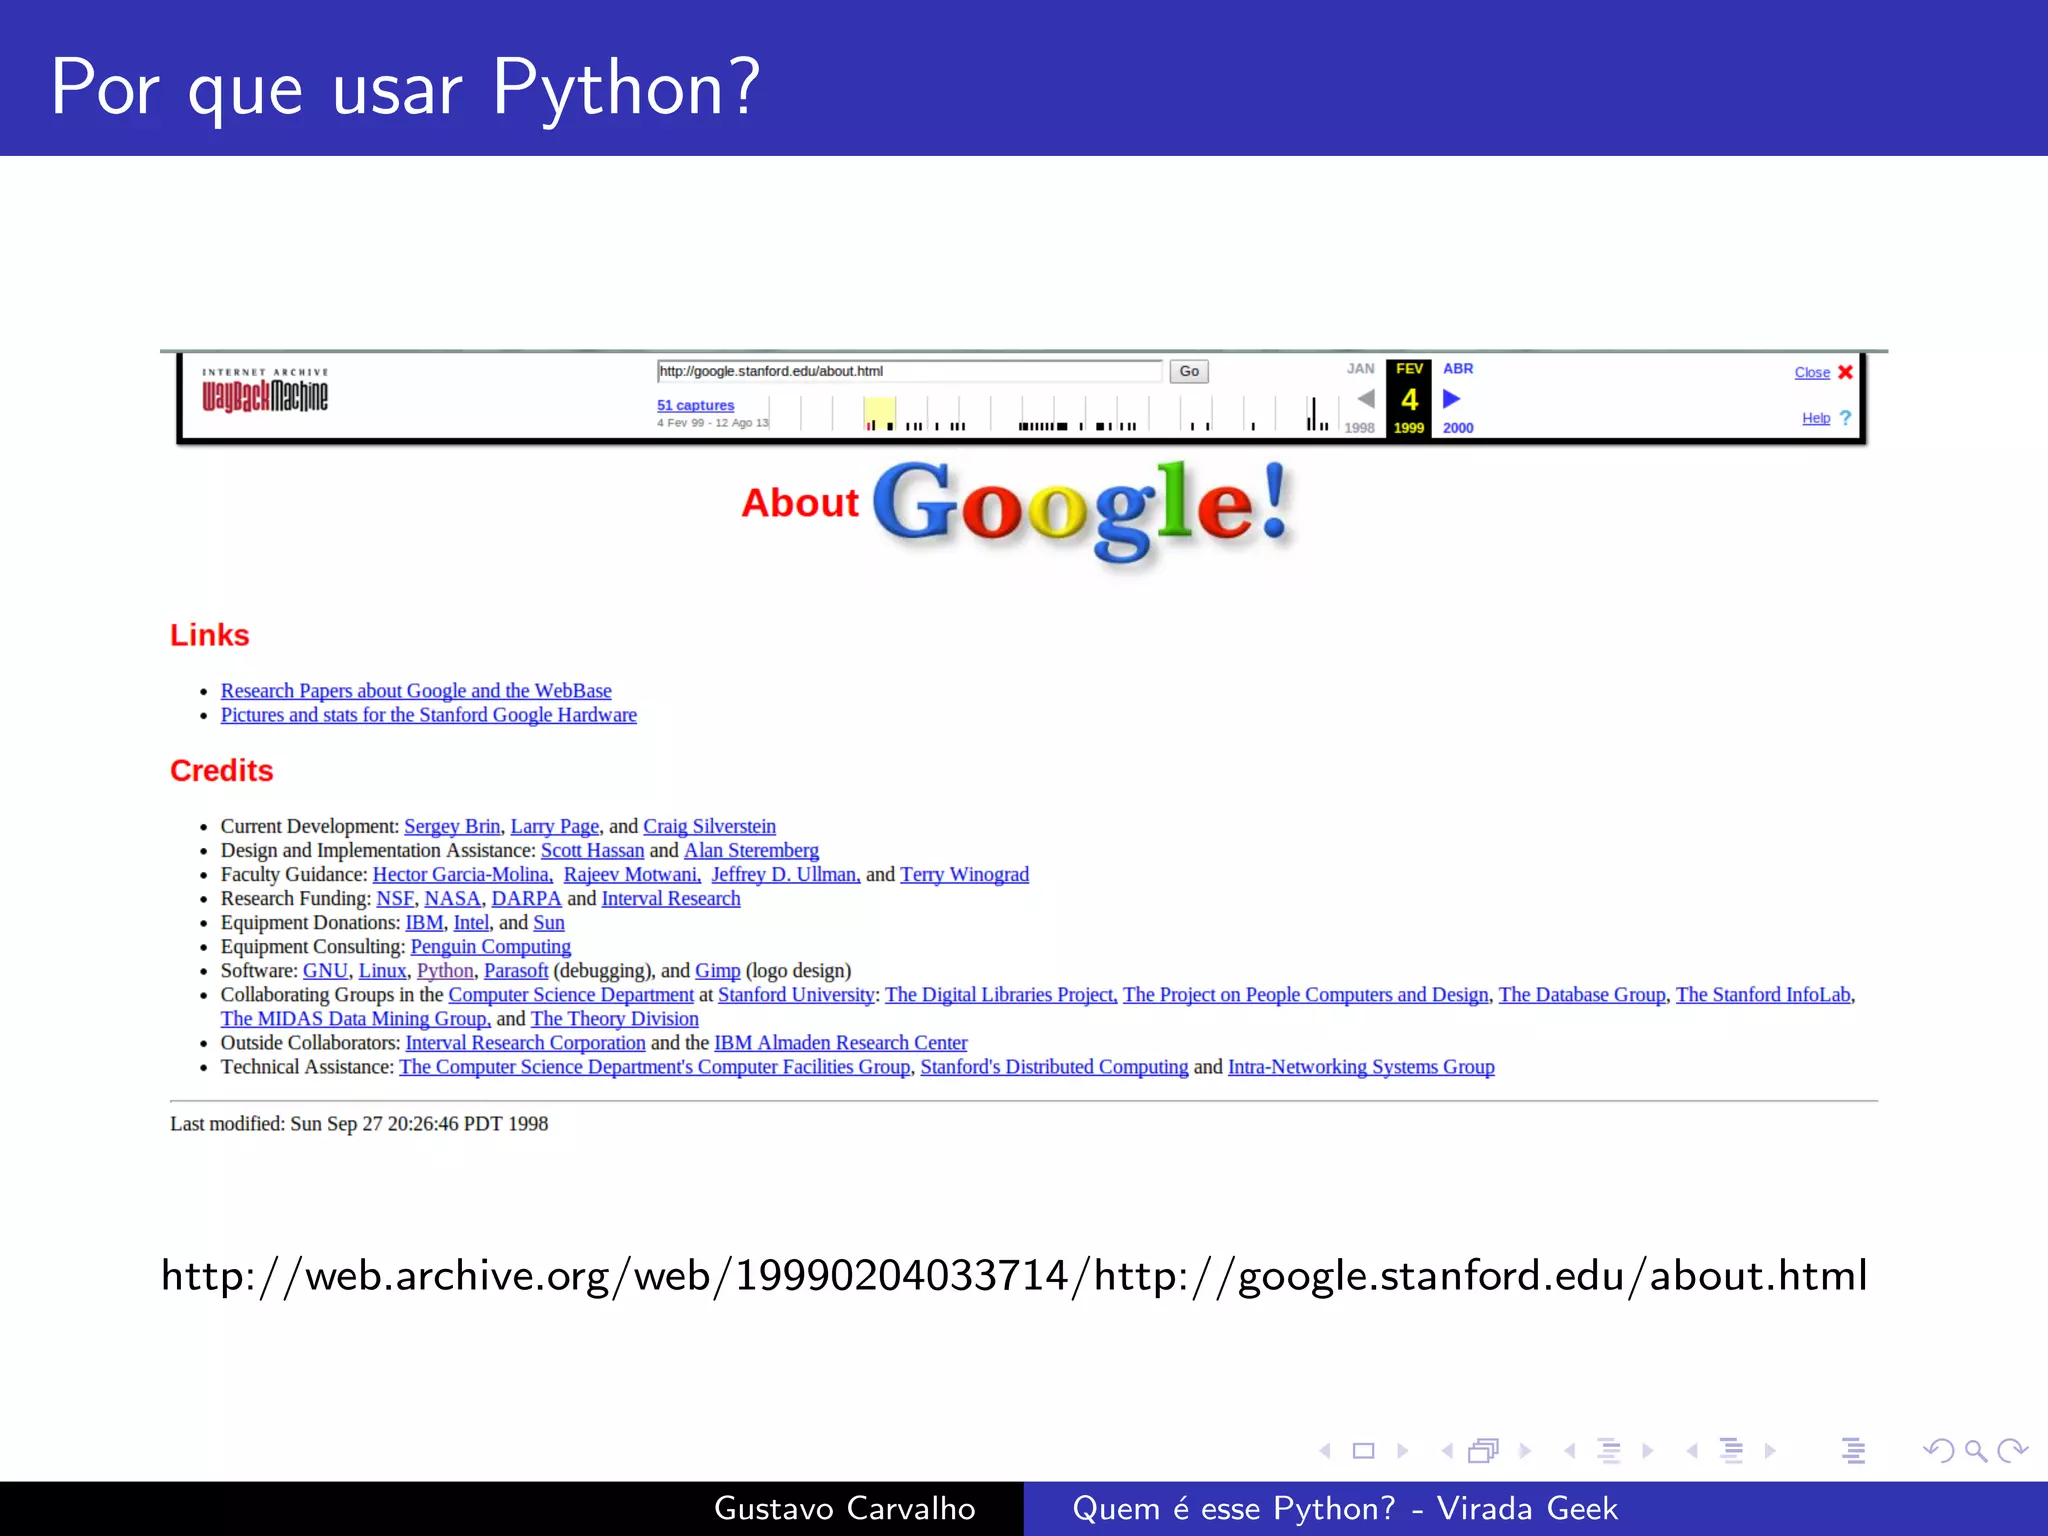This screenshot has height=1536, width=2048.
Task: Open The Theory Division link
Action: pyautogui.click(x=615, y=1018)
